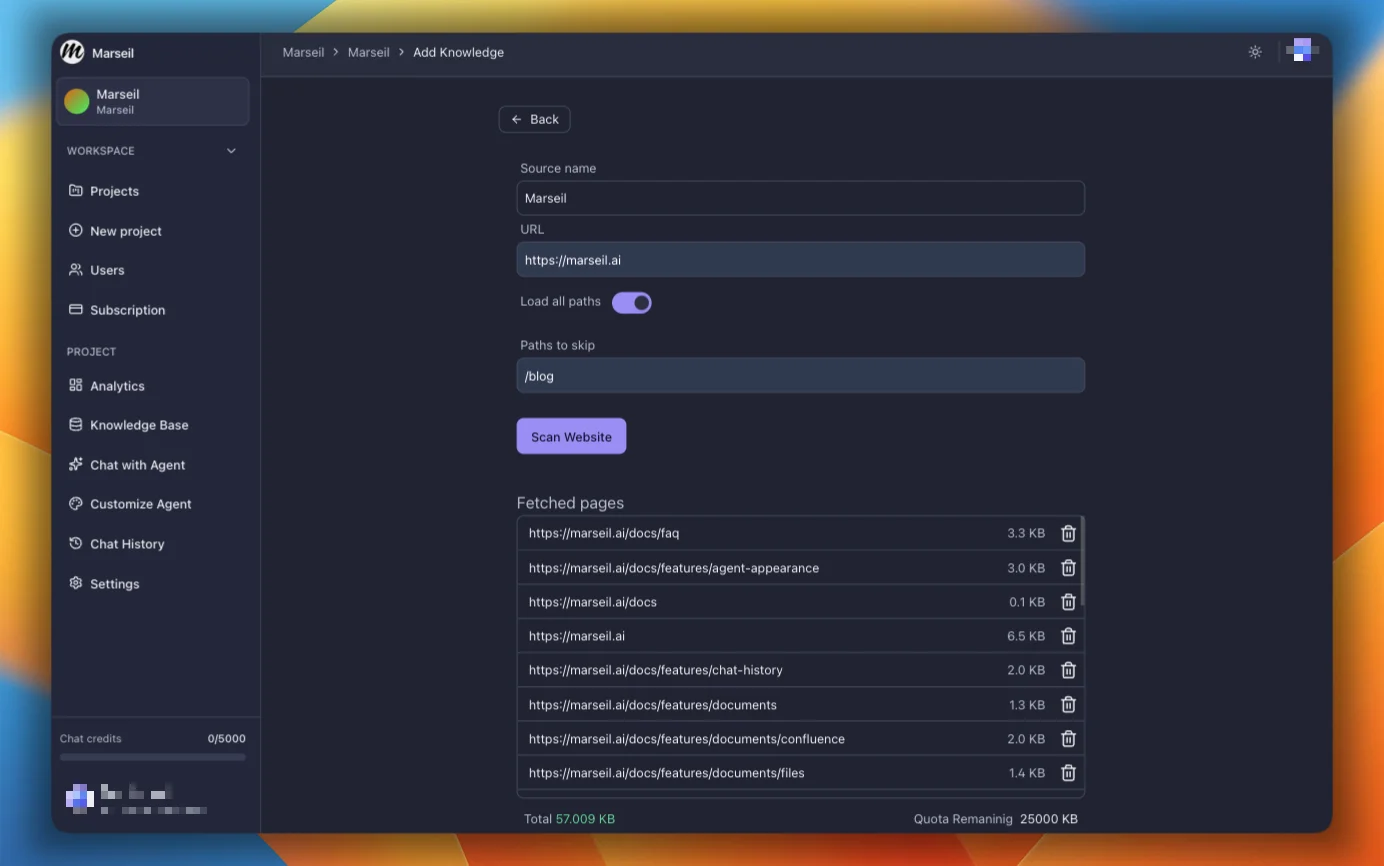
Task: Click the Knowledge Base database icon
Action: click(75, 425)
